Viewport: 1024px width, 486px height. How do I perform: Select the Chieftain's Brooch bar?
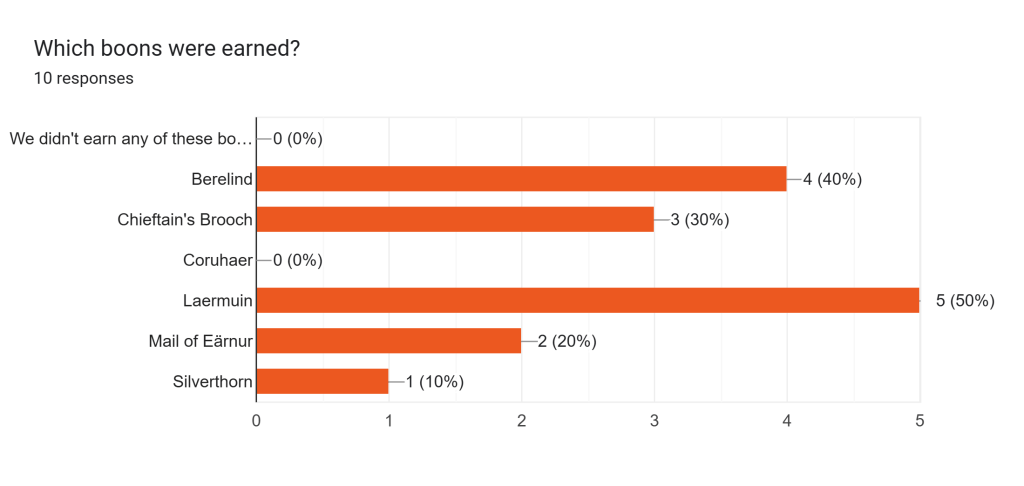[455, 220]
